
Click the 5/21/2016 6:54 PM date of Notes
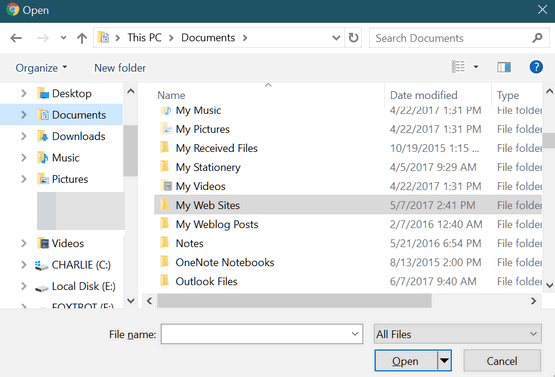tap(435, 244)
